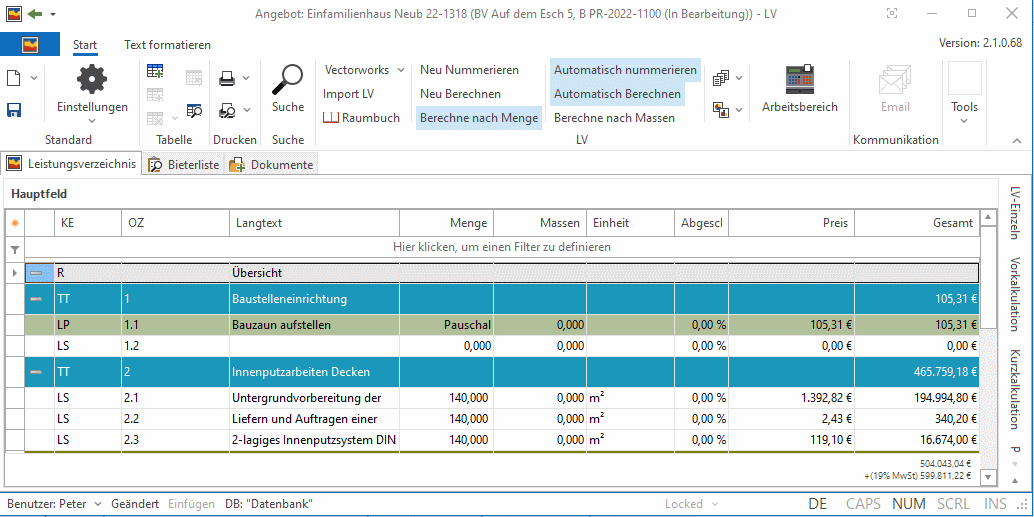Image resolution: width=1034 pixels, height=517 pixels.
Task: Click the table scrollbar down arrow
Action: click(x=987, y=477)
